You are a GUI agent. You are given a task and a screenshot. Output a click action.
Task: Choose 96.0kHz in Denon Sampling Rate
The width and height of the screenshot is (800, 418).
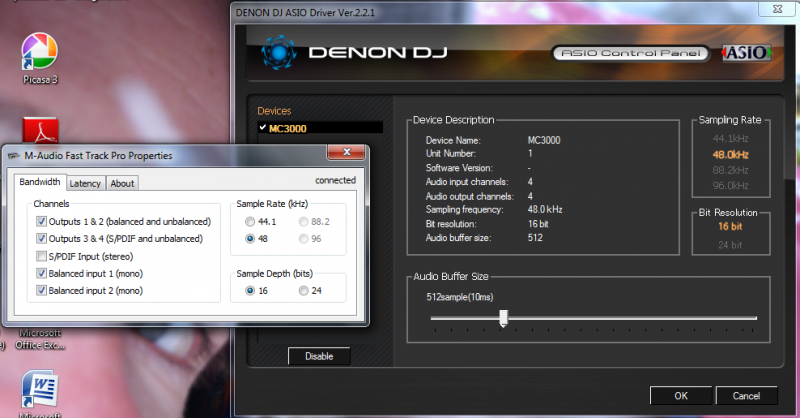click(730, 185)
